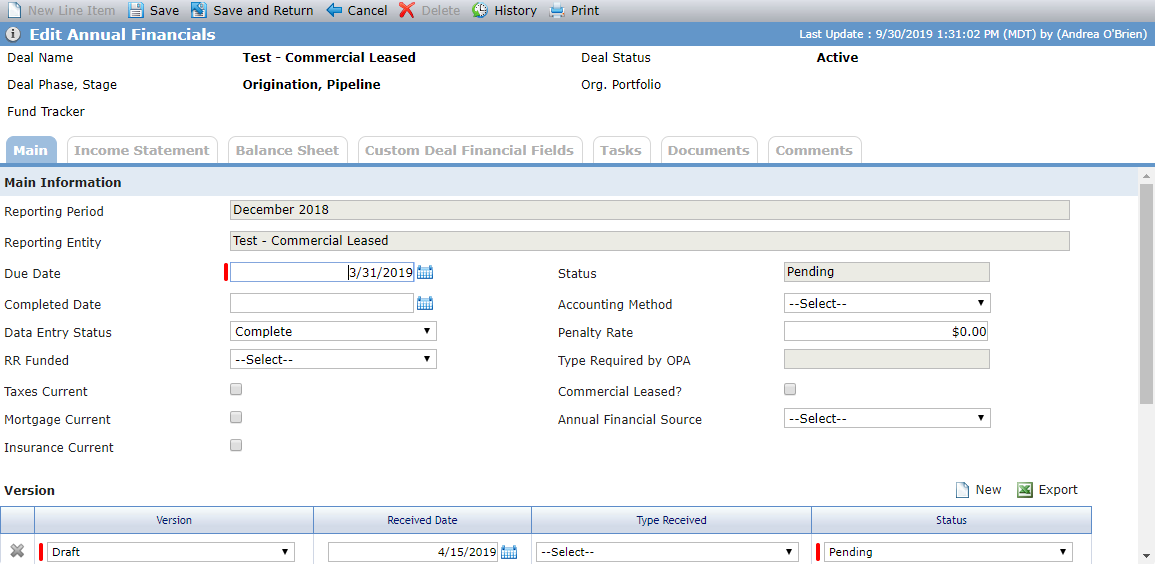Click the Save and Return icon
The width and height of the screenshot is (1155, 564).
(x=198, y=10)
